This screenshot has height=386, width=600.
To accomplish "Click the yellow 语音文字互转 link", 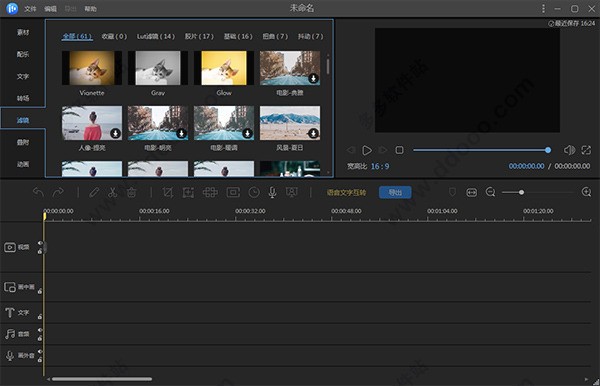I will pos(346,192).
